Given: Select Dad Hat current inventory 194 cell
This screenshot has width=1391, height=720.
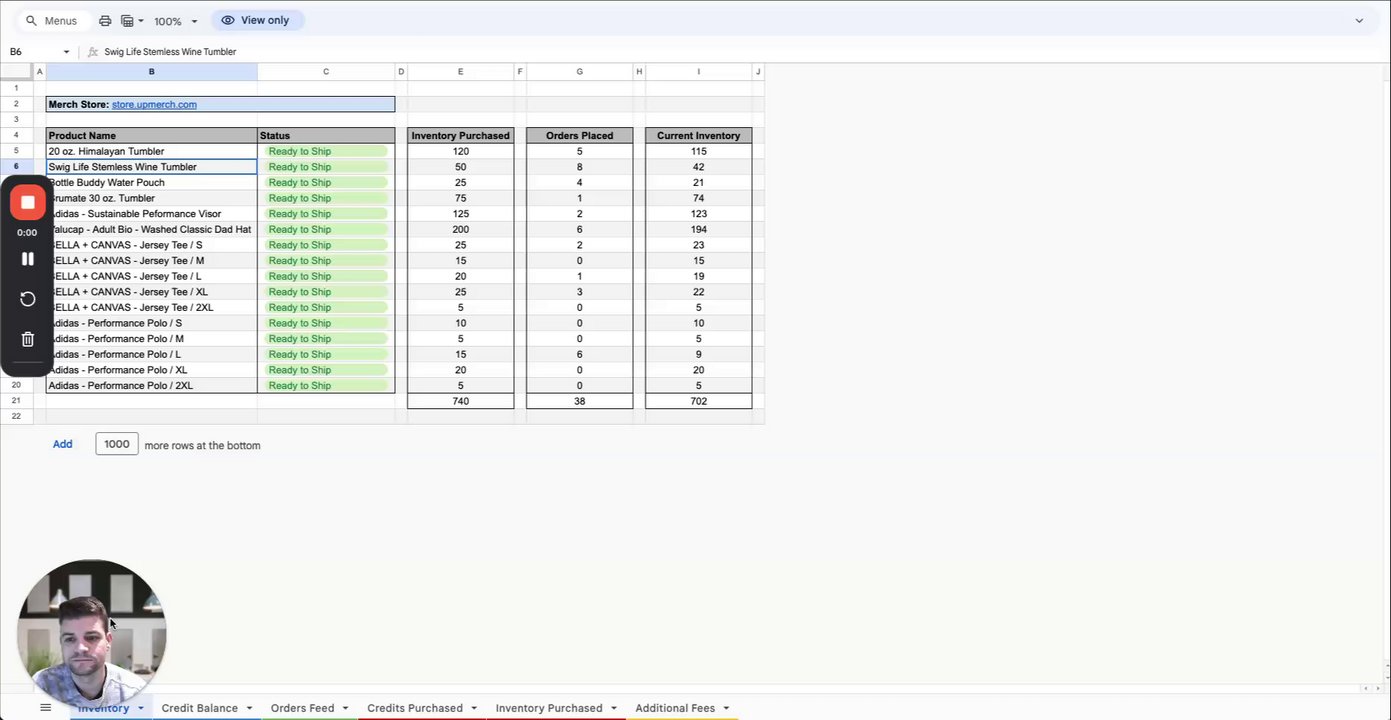Looking at the screenshot, I should tap(698, 230).
